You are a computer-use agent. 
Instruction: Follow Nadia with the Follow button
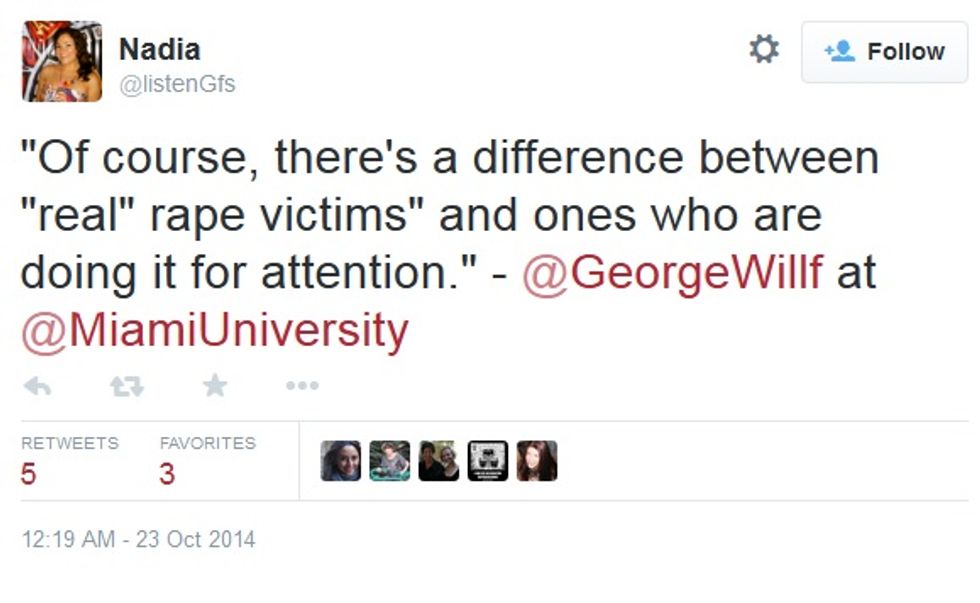click(x=884, y=52)
